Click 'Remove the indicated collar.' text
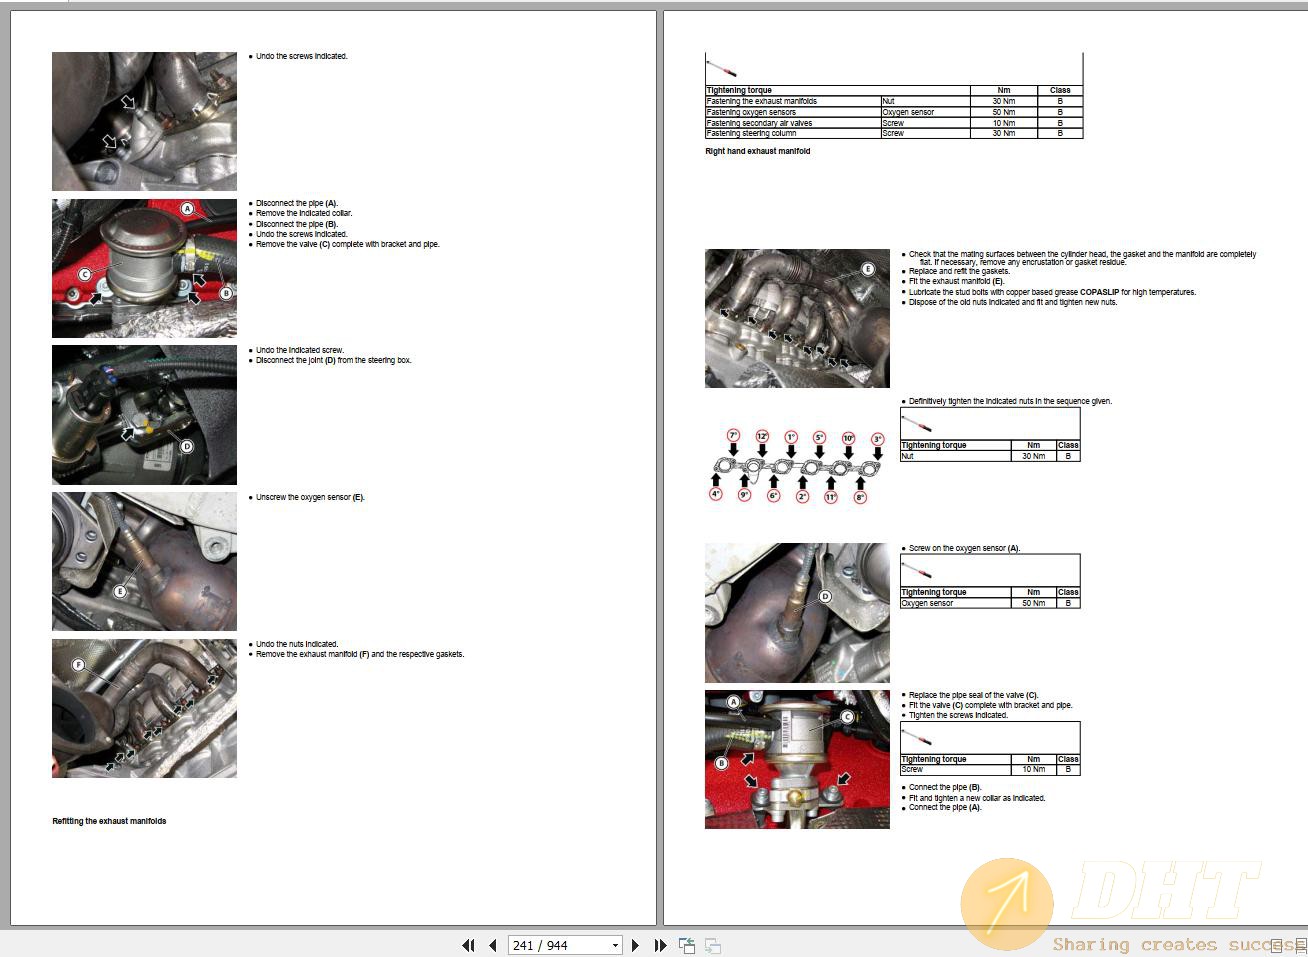The height and width of the screenshot is (957, 1308). pyautogui.click(x=304, y=213)
